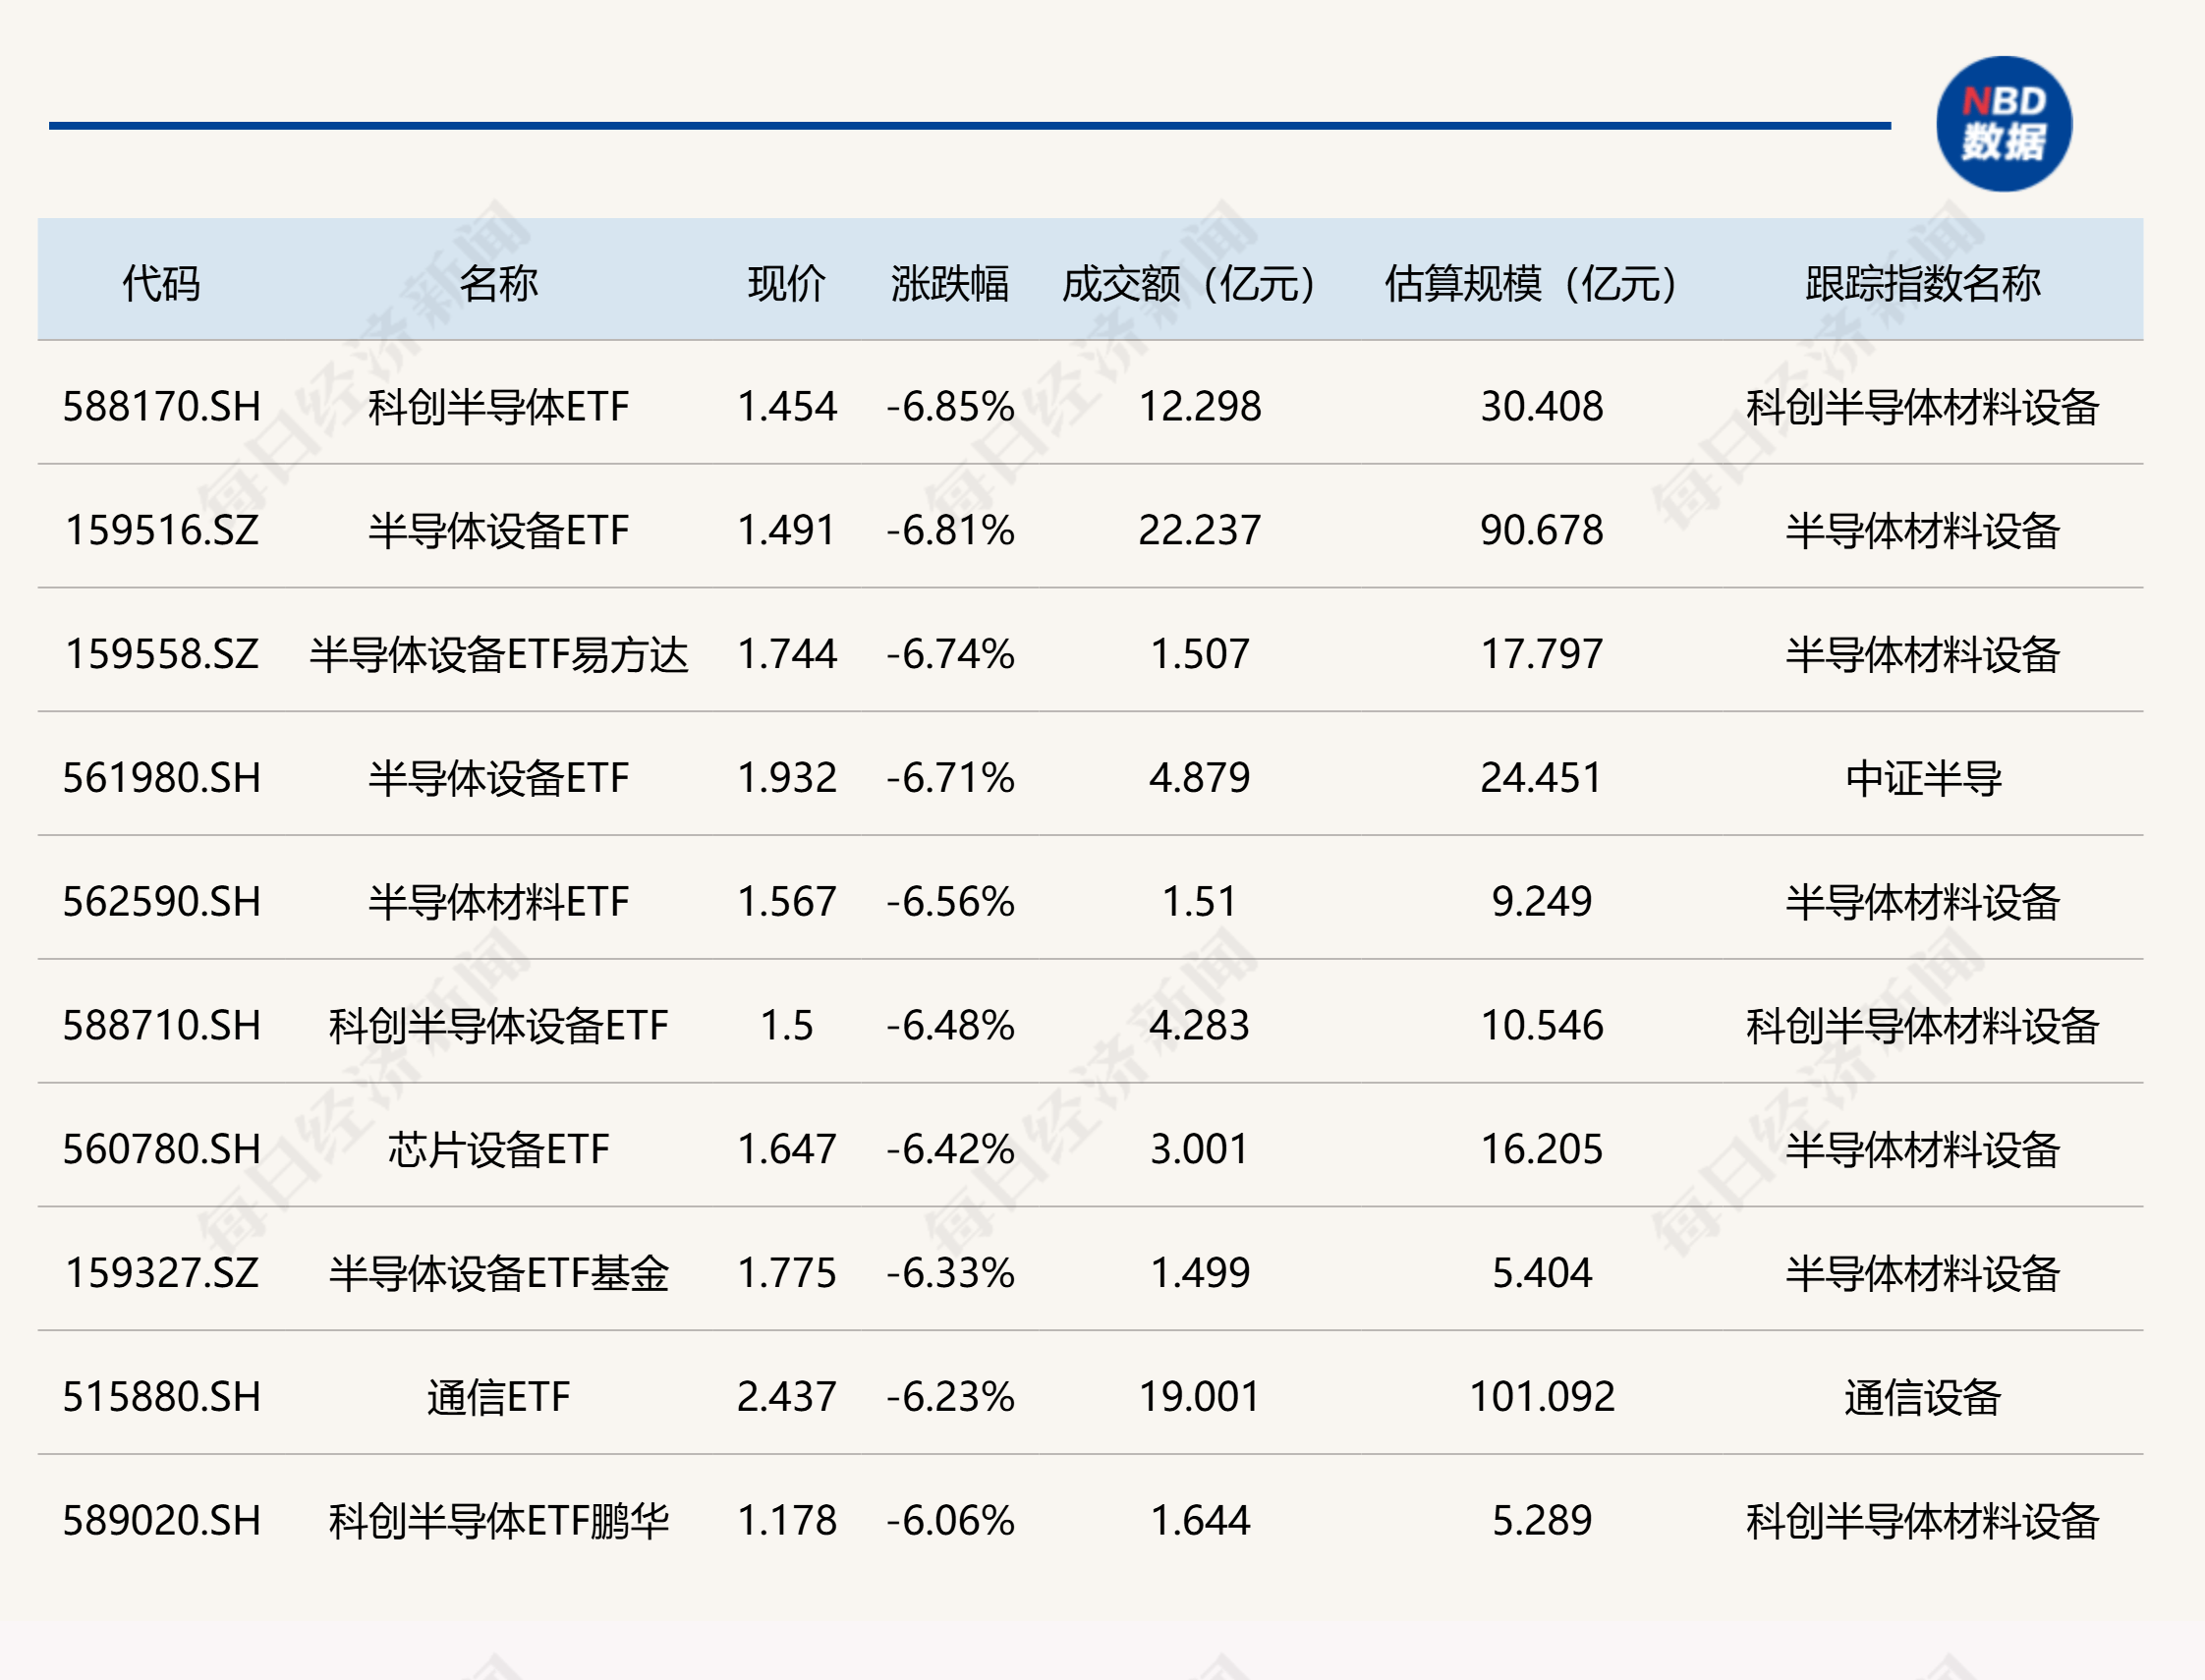The image size is (2205, 1680).
Task: Select code 159516.SZ row
Action: coord(161,530)
